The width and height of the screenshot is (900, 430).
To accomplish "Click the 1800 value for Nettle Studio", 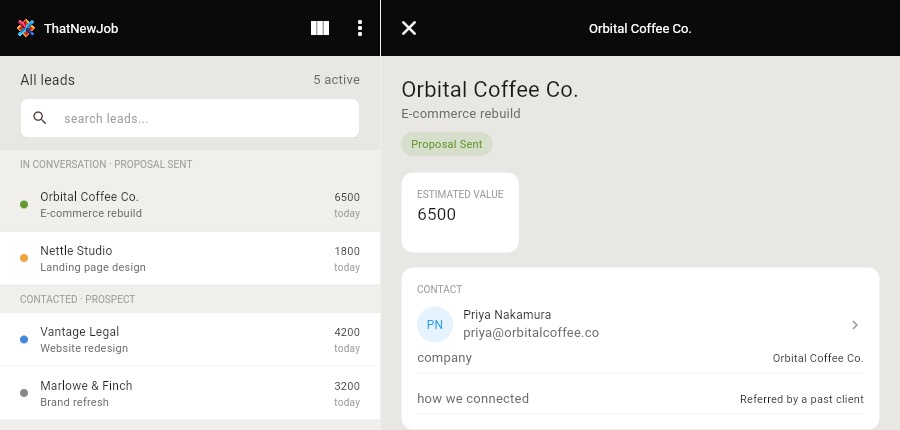I will click(x=347, y=251).
